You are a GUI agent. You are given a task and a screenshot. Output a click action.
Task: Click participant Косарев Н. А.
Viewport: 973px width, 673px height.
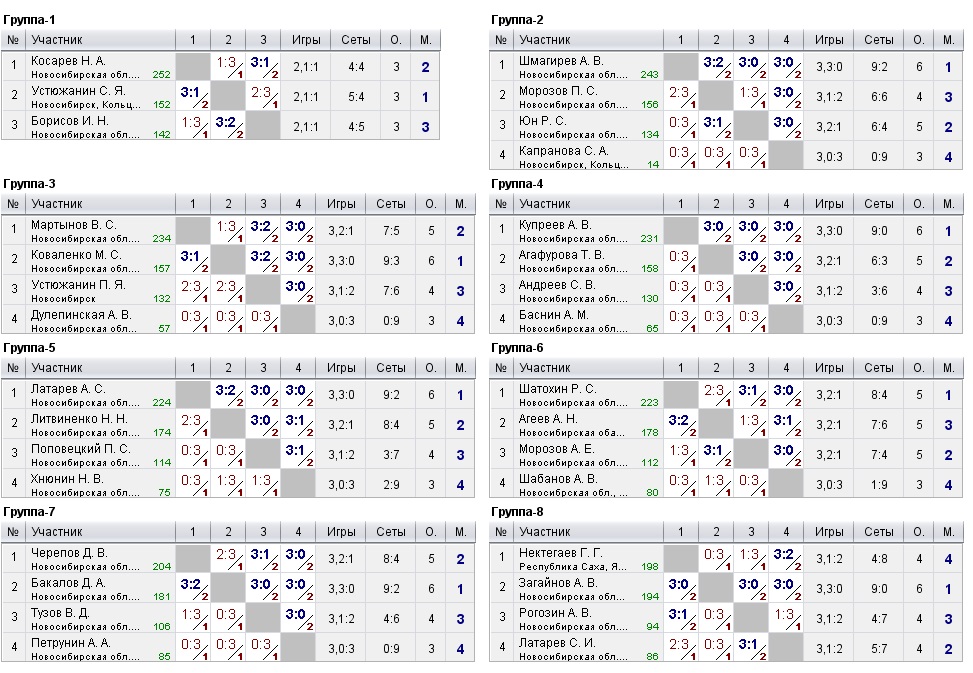(x=68, y=61)
